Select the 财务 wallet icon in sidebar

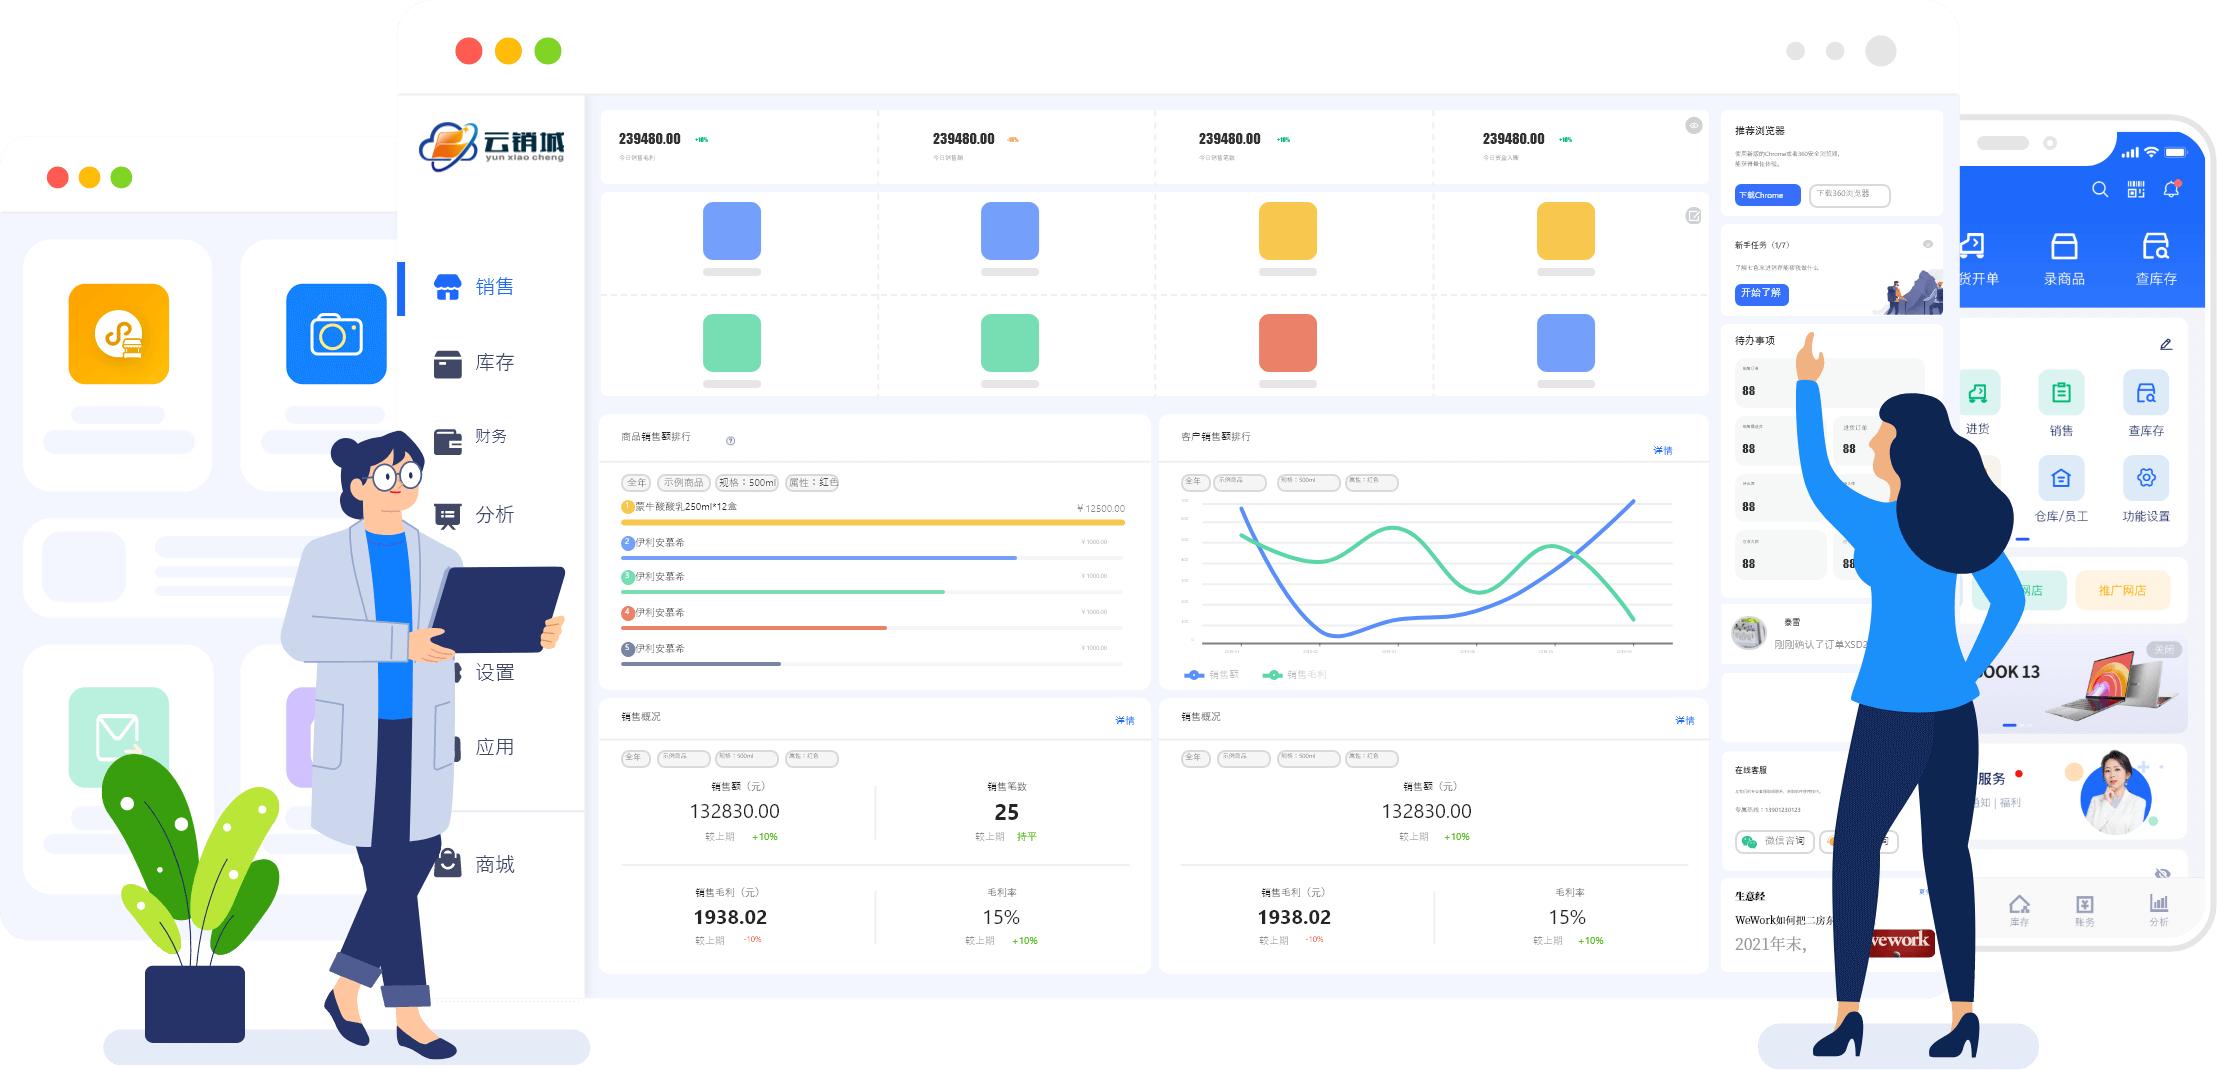[x=447, y=439]
